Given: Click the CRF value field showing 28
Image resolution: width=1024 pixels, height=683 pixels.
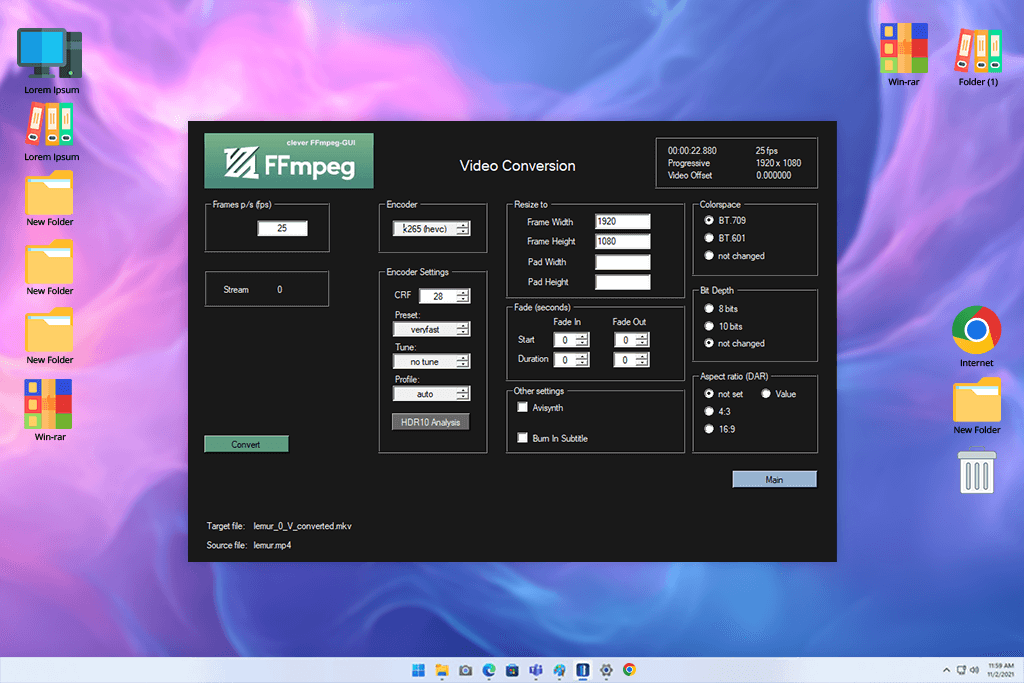Looking at the screenshot, I should [x=438, y=296].
